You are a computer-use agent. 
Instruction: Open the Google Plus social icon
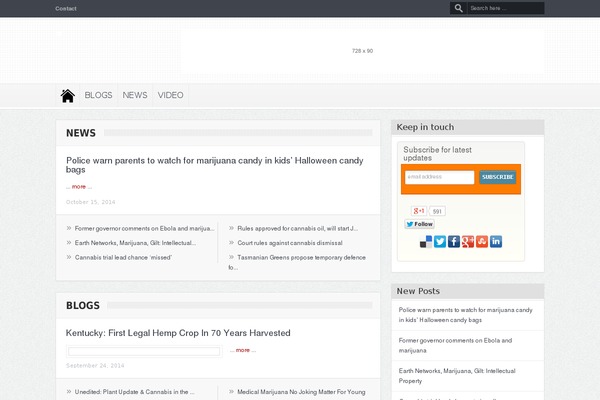(x=468, y=242)
